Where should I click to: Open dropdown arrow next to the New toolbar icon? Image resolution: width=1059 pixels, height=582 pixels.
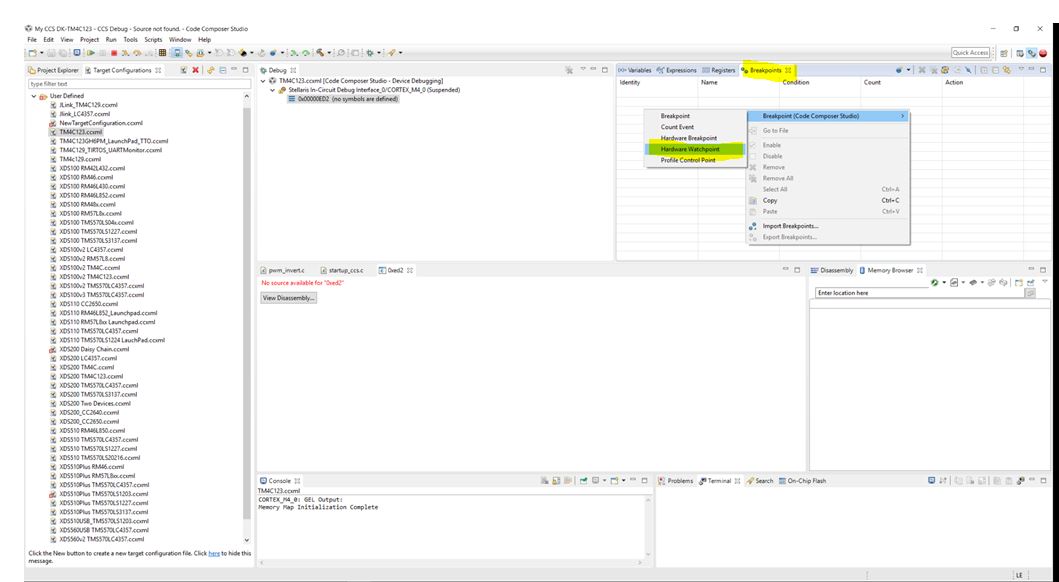point(42,53)
